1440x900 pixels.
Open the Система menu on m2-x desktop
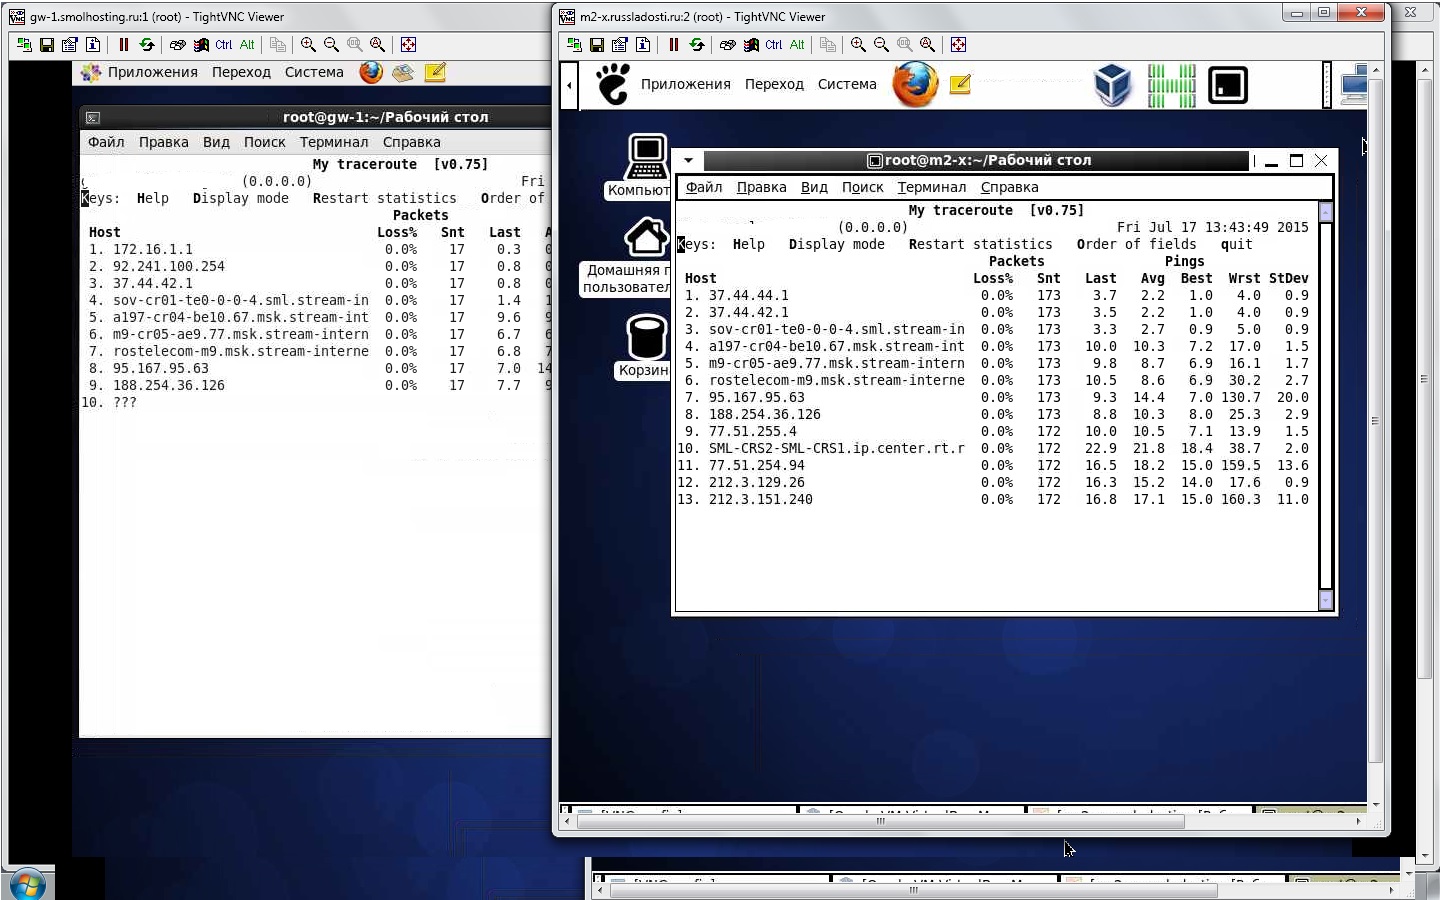coord(847,84)
